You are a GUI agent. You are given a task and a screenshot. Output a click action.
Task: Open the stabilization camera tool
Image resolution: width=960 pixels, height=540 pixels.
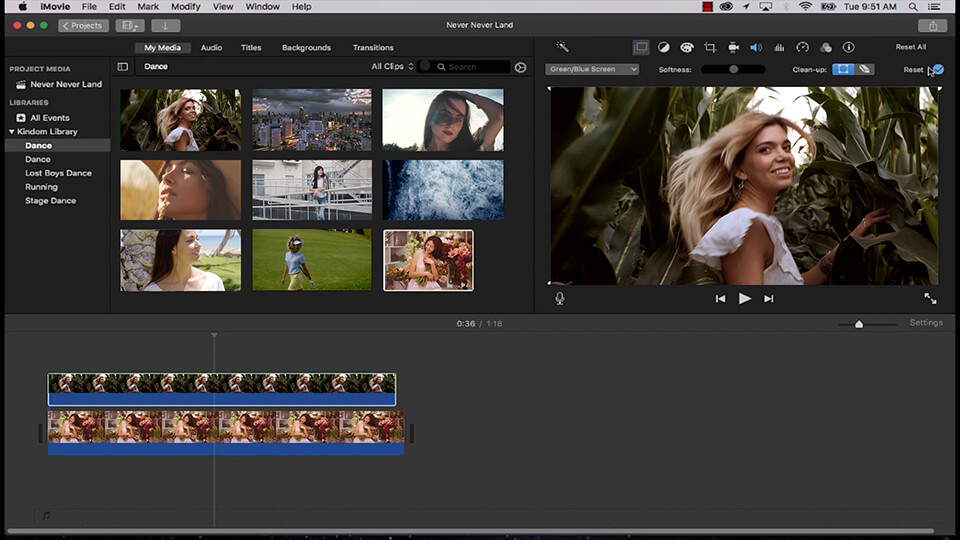click(733, 47)
